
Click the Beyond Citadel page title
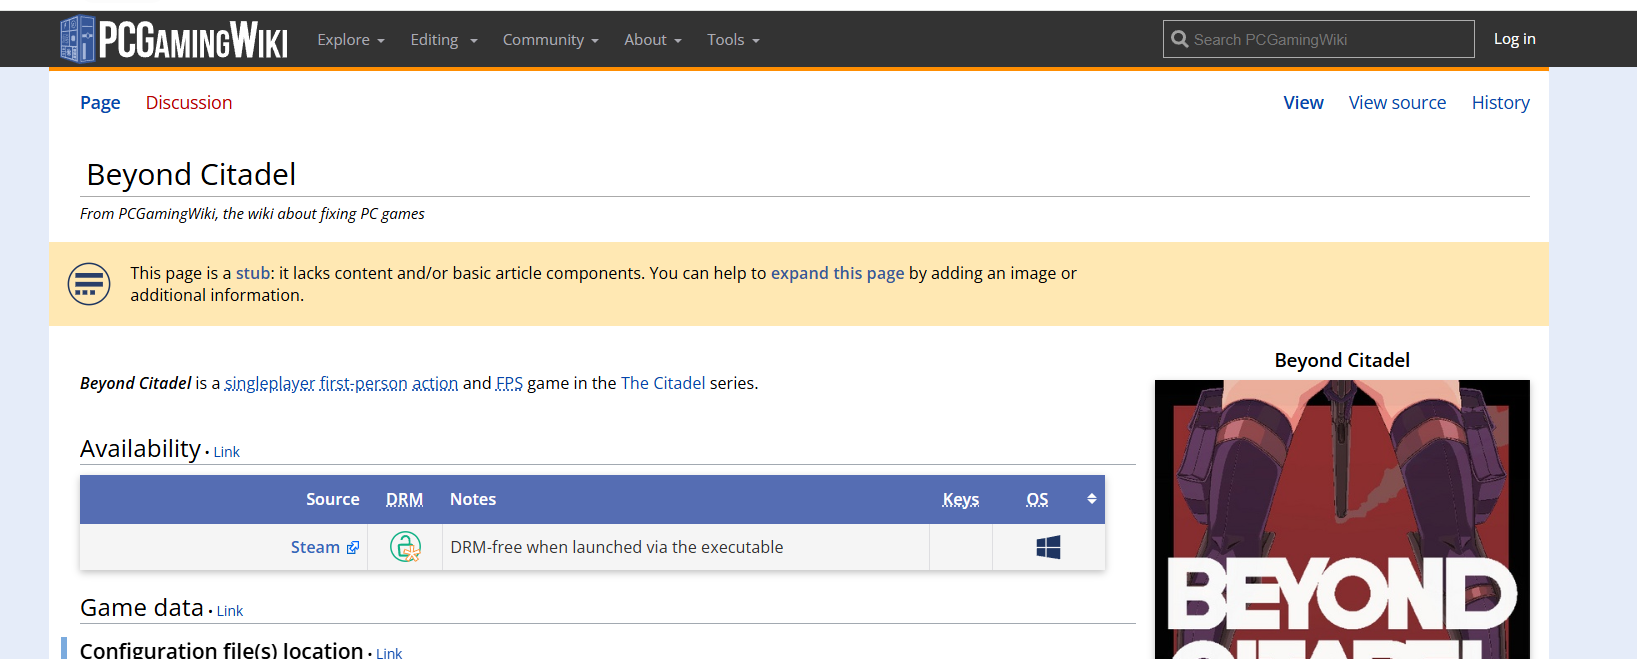click(x=191, y=175)
